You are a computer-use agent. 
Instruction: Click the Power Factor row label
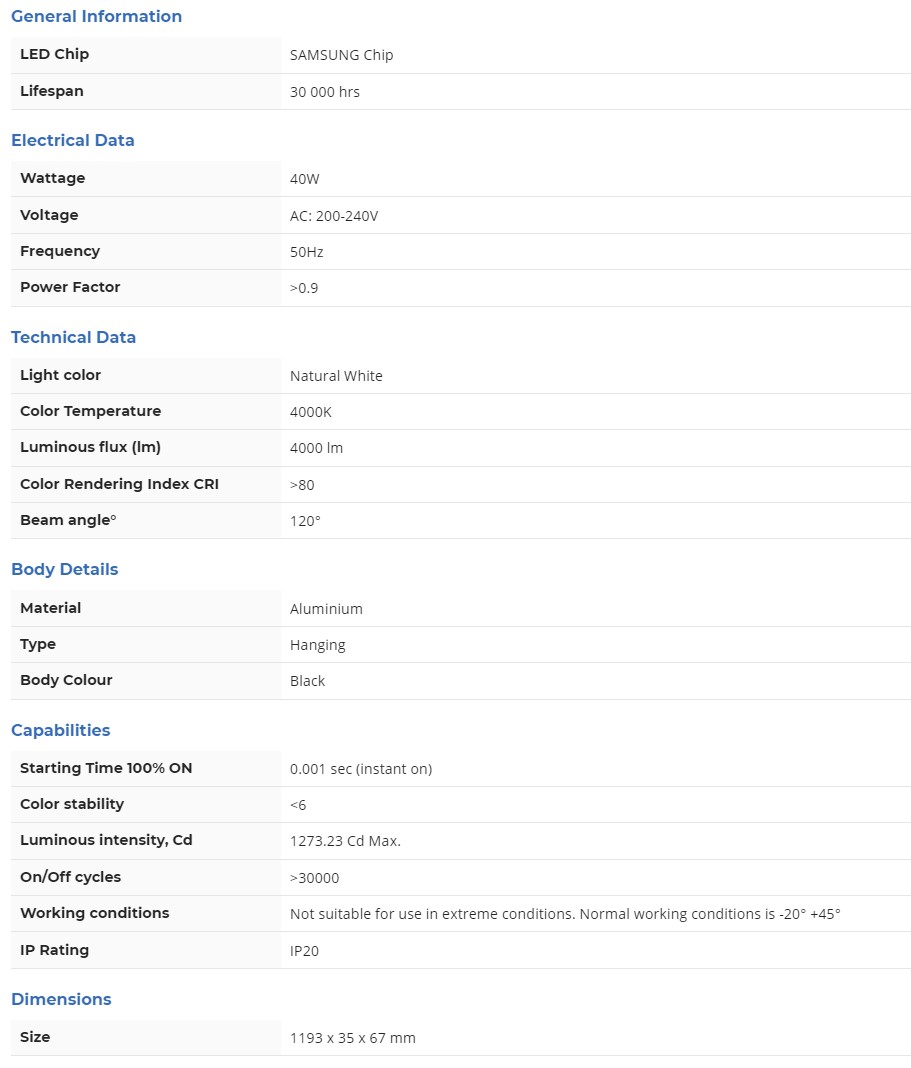point(70,287)
